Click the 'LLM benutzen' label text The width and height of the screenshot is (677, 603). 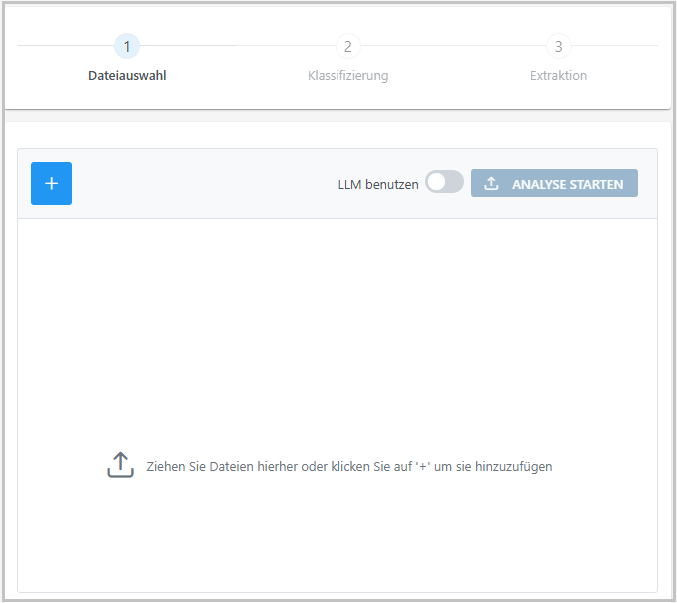378,185
